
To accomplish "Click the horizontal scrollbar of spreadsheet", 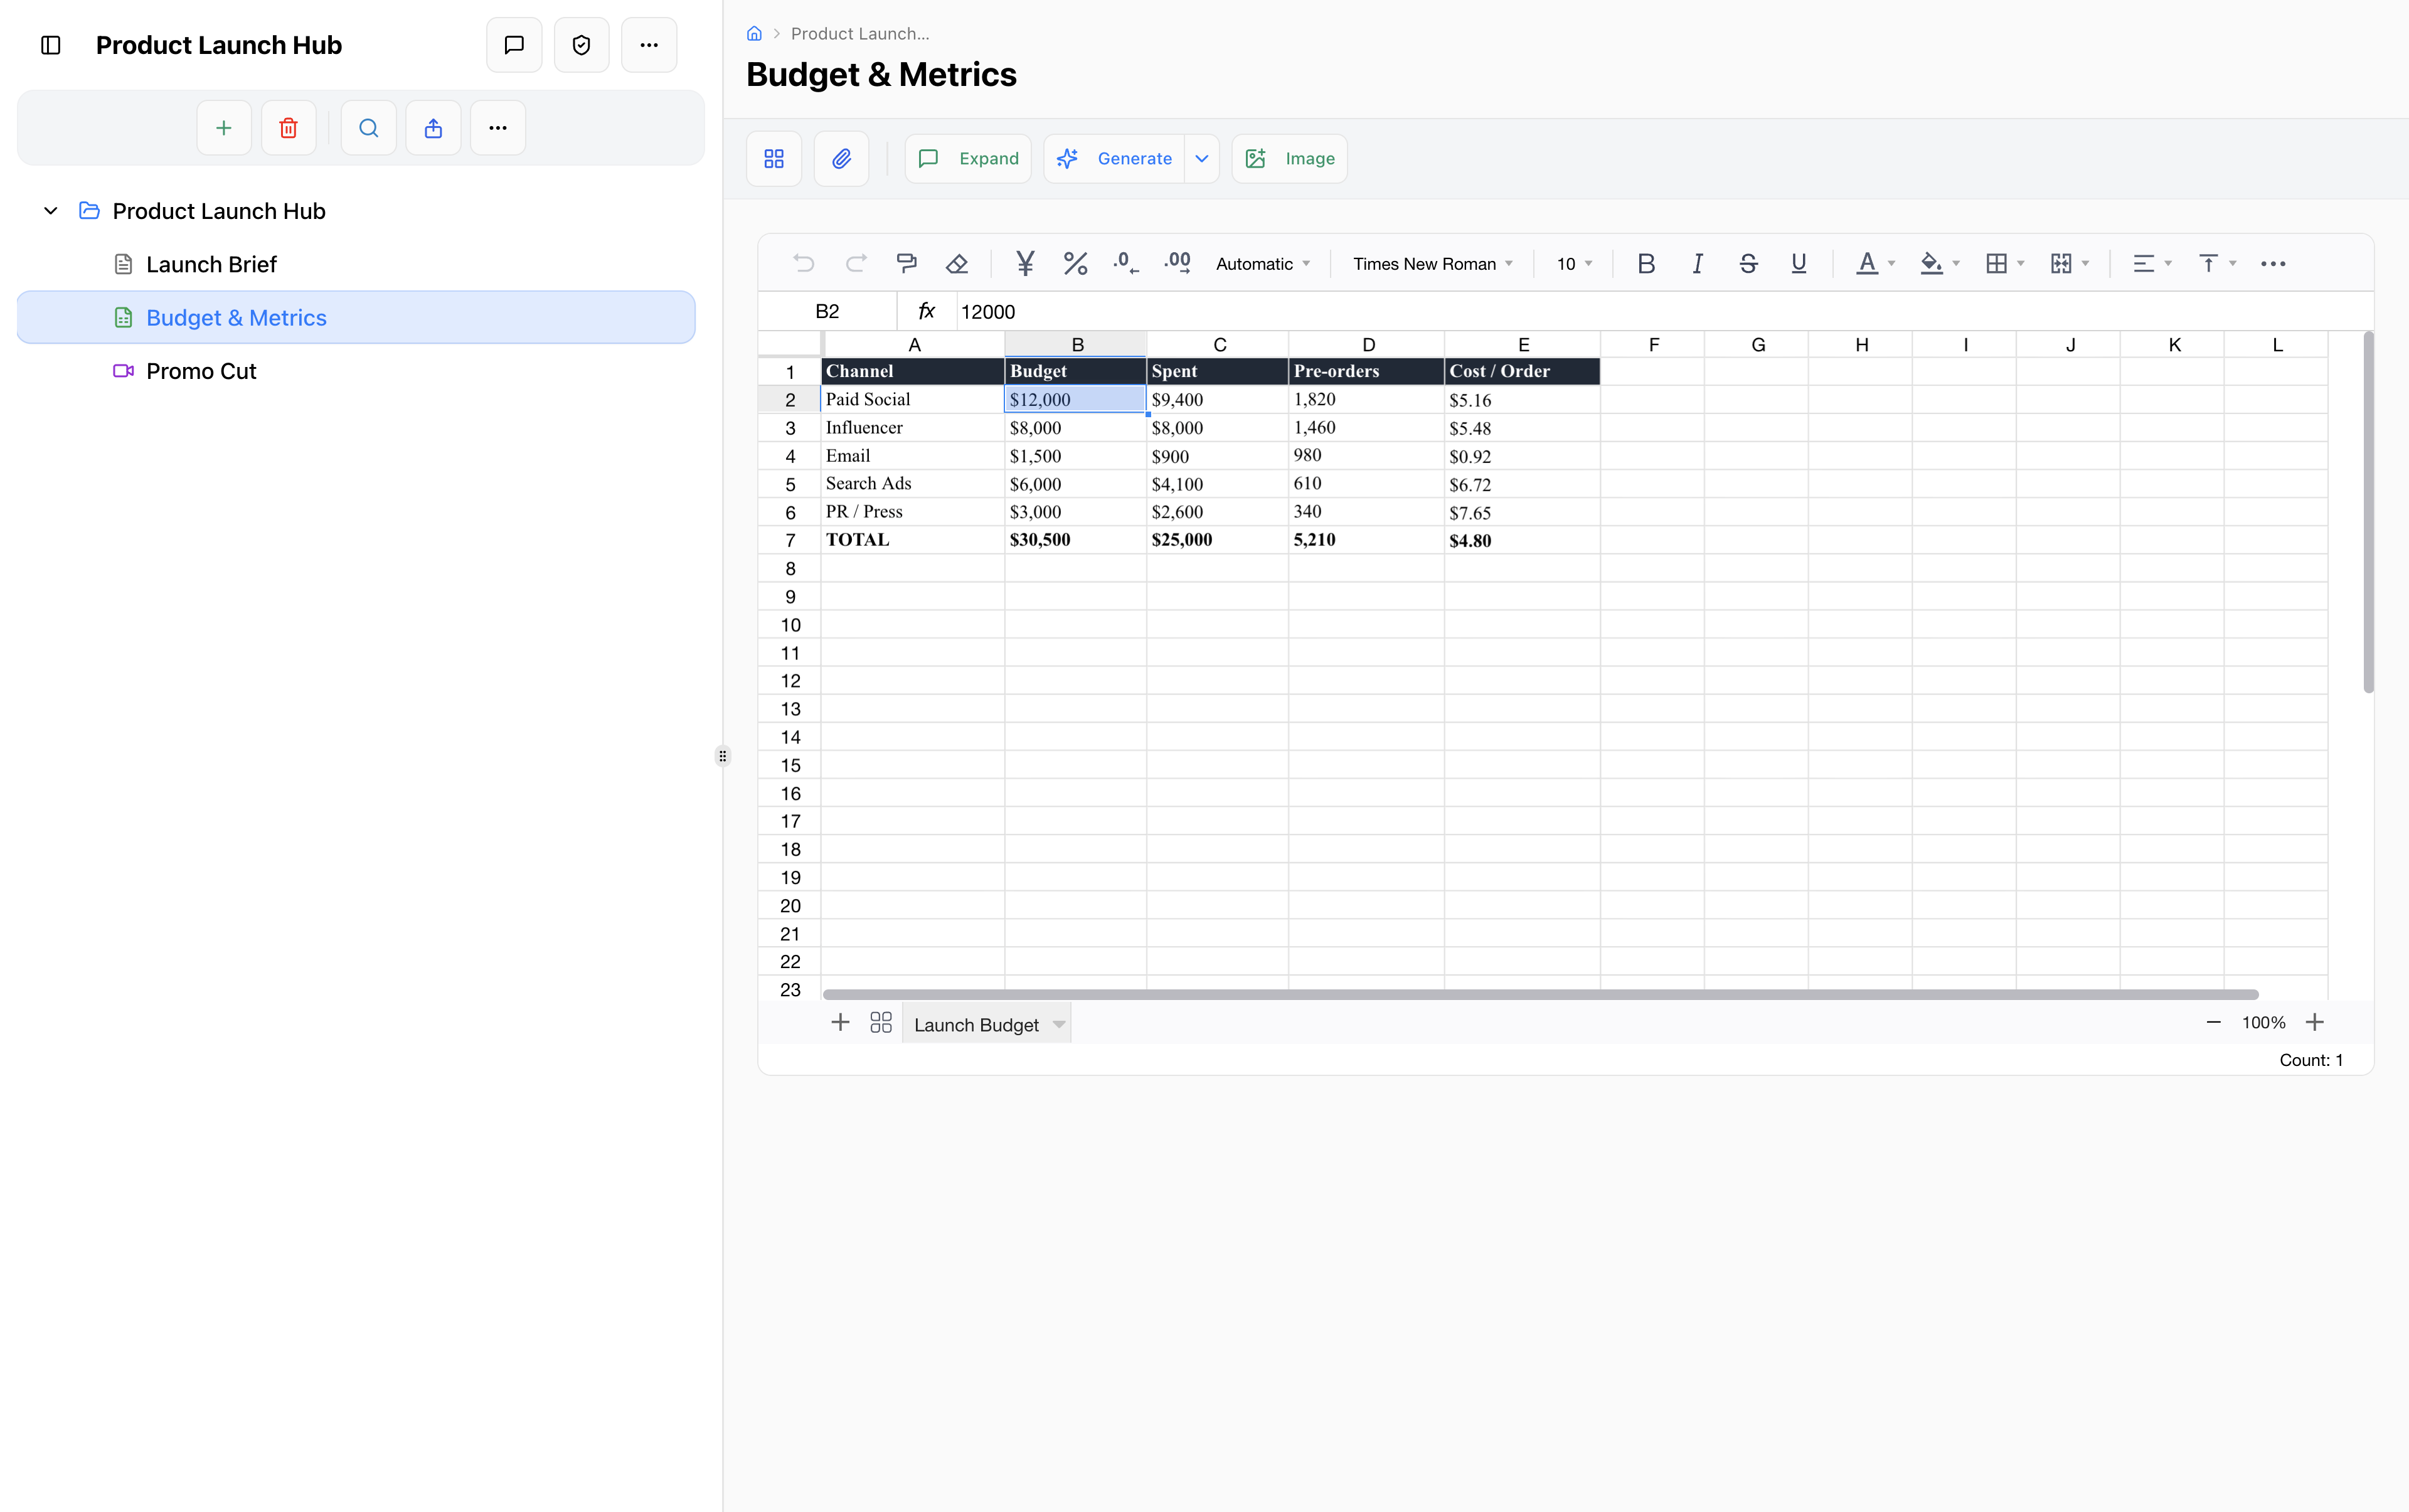I will [x=1540, y=994].
